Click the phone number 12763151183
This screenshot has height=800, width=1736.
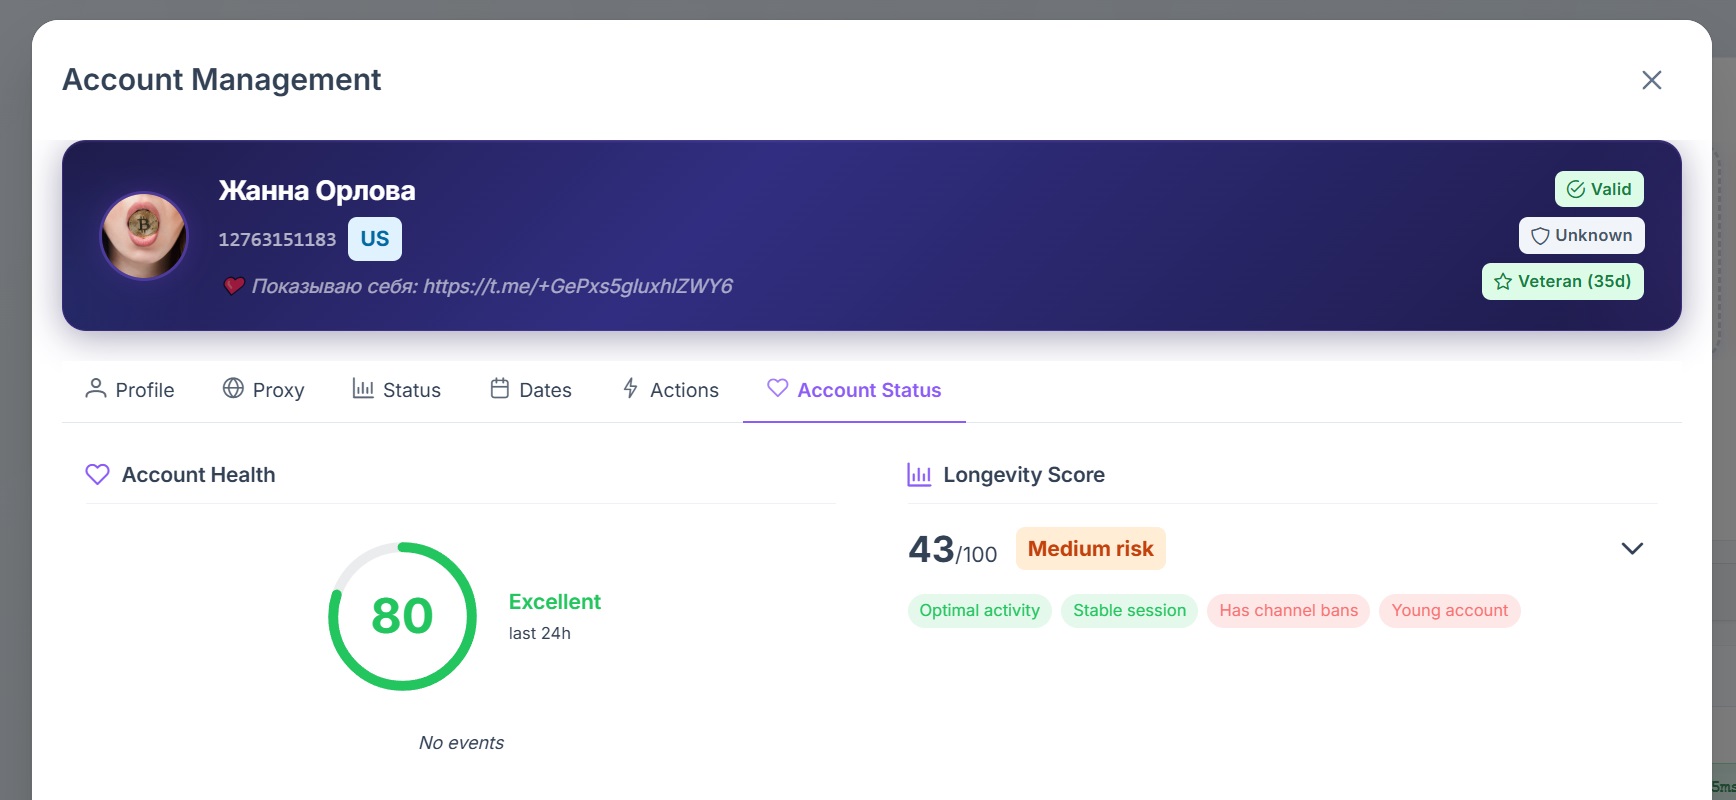(x=277, y=239)
